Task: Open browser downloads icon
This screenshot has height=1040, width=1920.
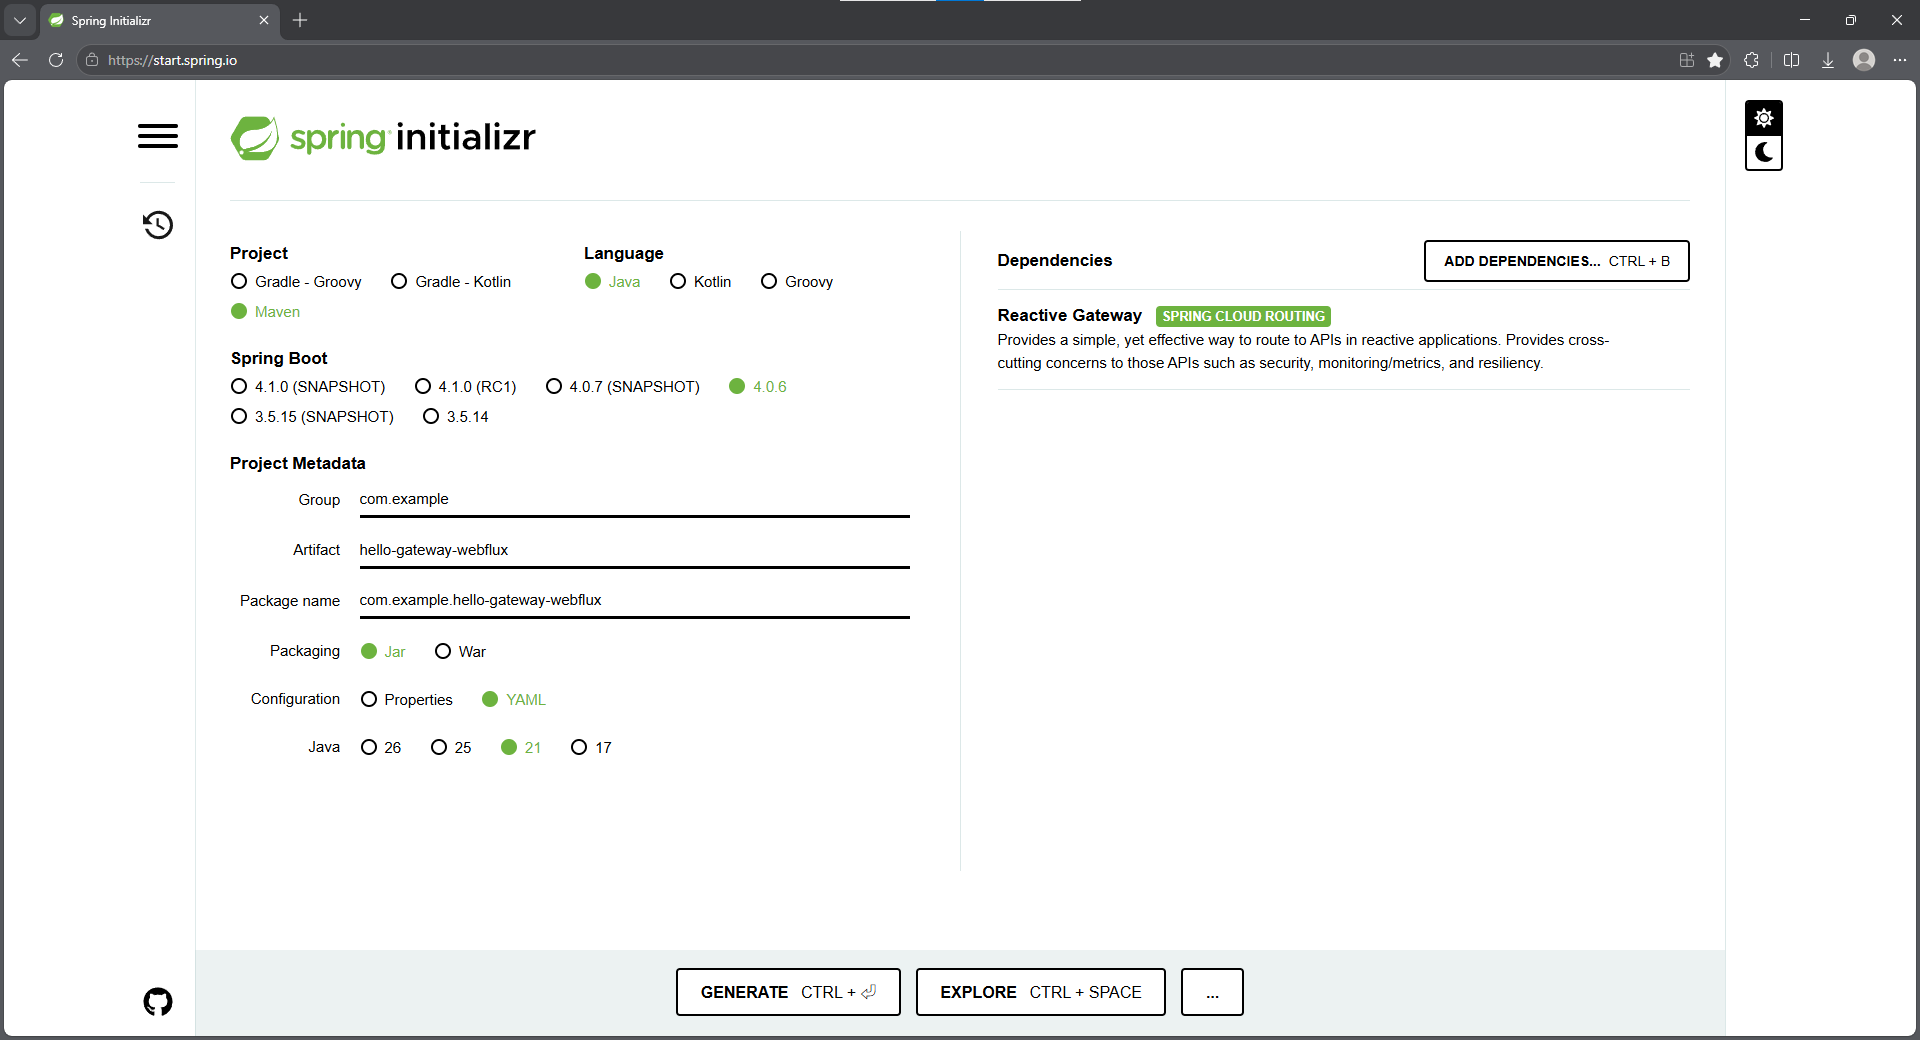Action: tap(1827, 60)
